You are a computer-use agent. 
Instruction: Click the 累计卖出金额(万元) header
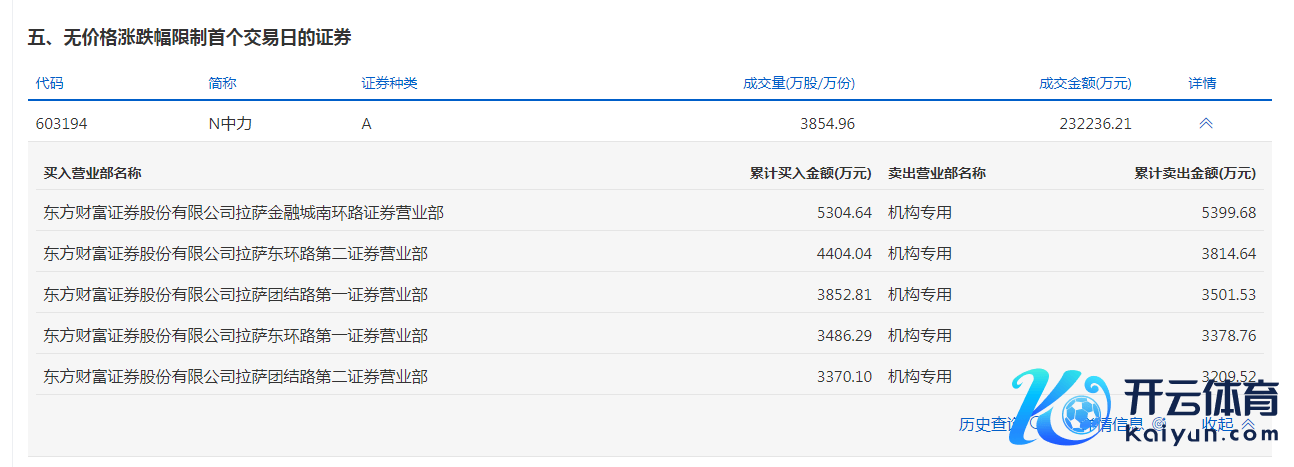[x=1194, y=173]
